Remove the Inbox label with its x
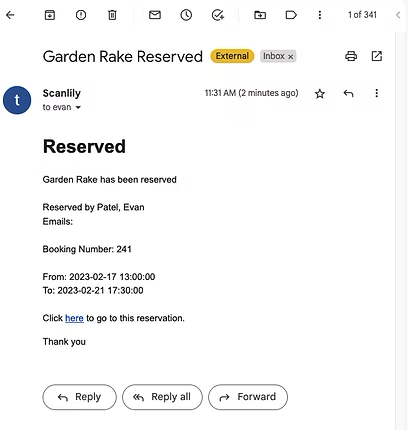Screen dimensions: 408x430 pyautogui.click(x=291, y=57)
